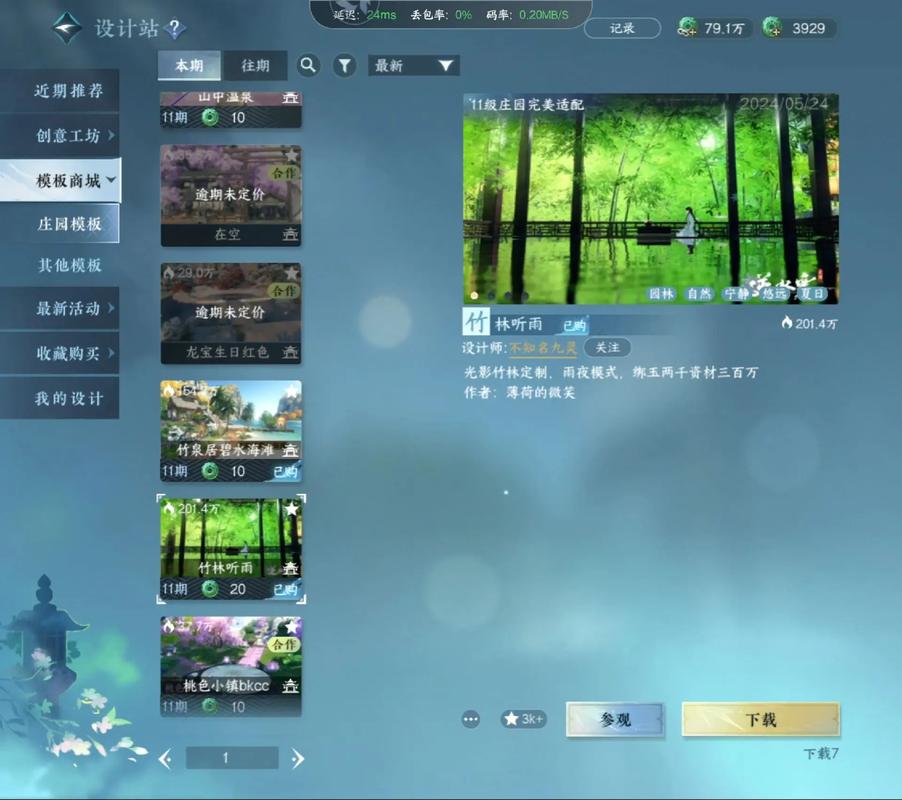Click pavilion icon on 龙宝生日红色 card
The height and width of the screenshot is (800, 902).
coord(291,352)
